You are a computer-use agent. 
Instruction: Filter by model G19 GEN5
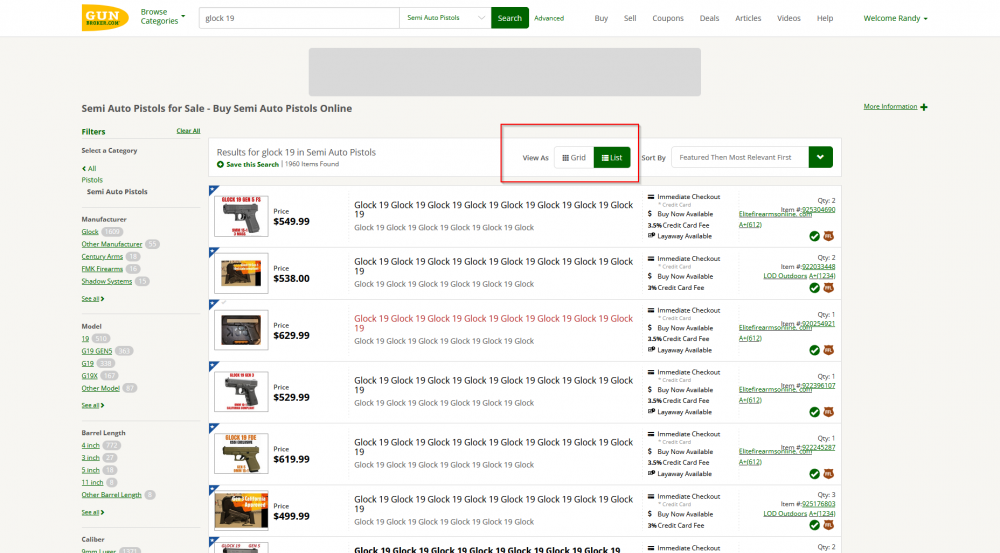[x=96, y=351]
